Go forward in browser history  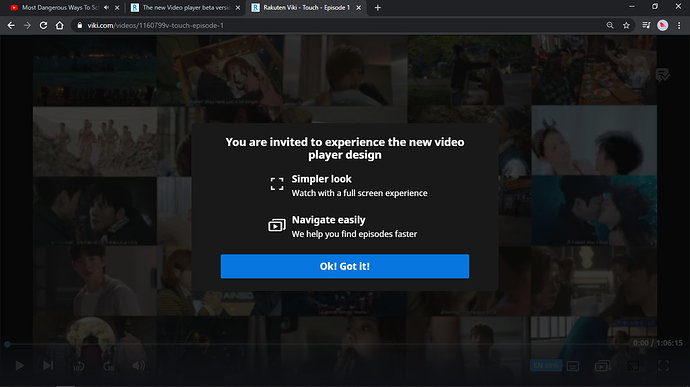tap(27, 26)
